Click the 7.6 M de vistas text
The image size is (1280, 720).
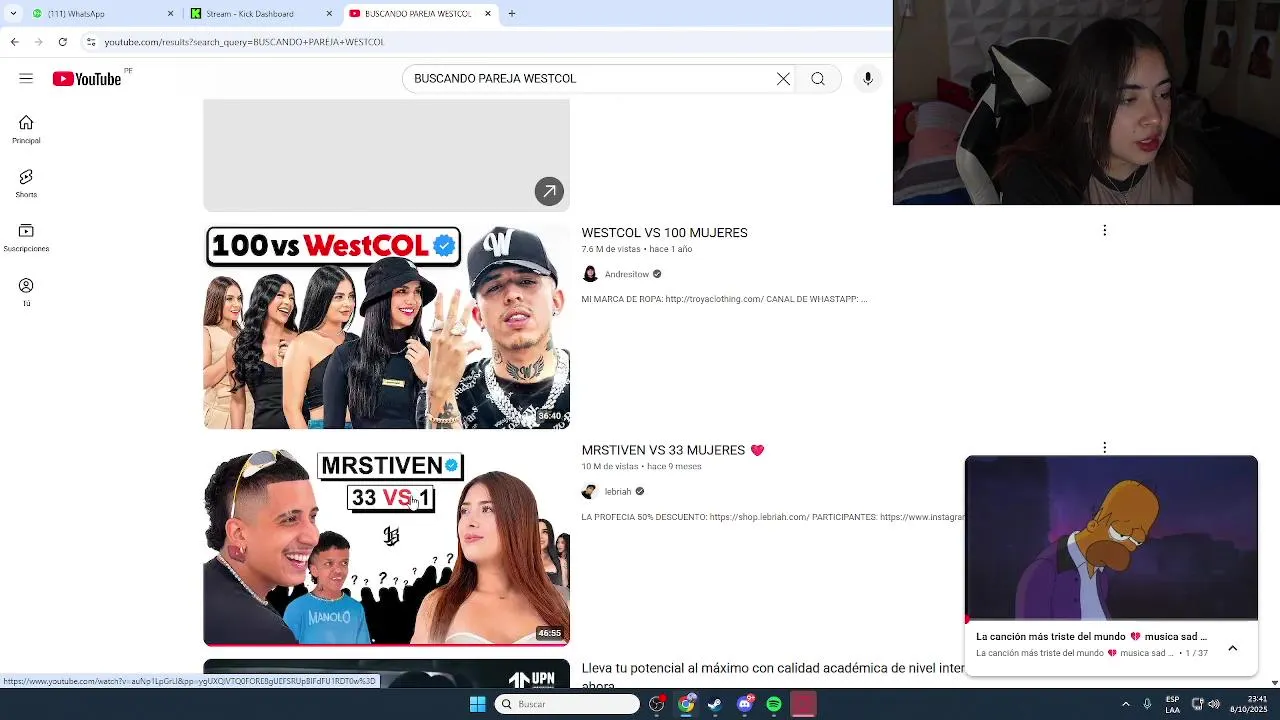(x=610, y=249)
